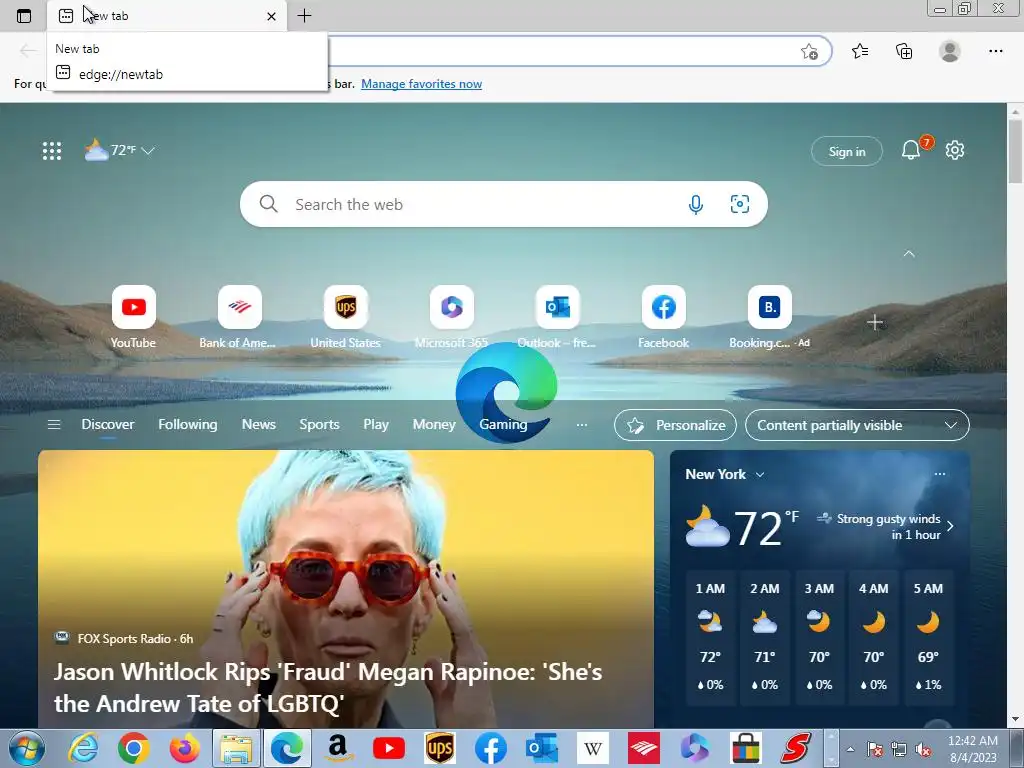Open the Collections icon
The image size is (1024, 768).
coord(904,51)
